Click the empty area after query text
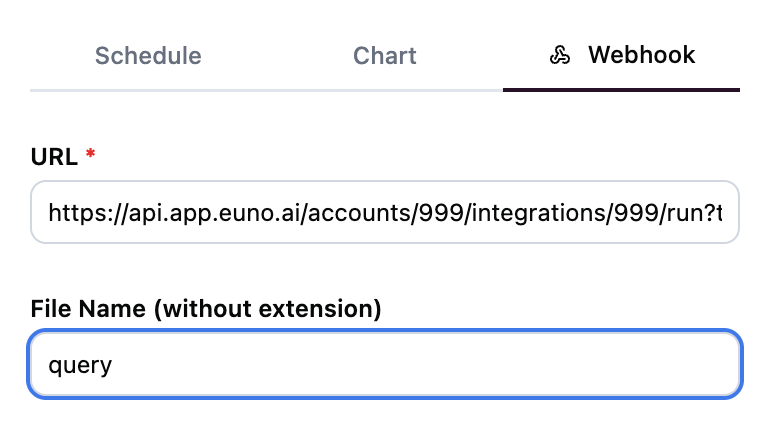This screenshot has height=430, width=762. 420,366
